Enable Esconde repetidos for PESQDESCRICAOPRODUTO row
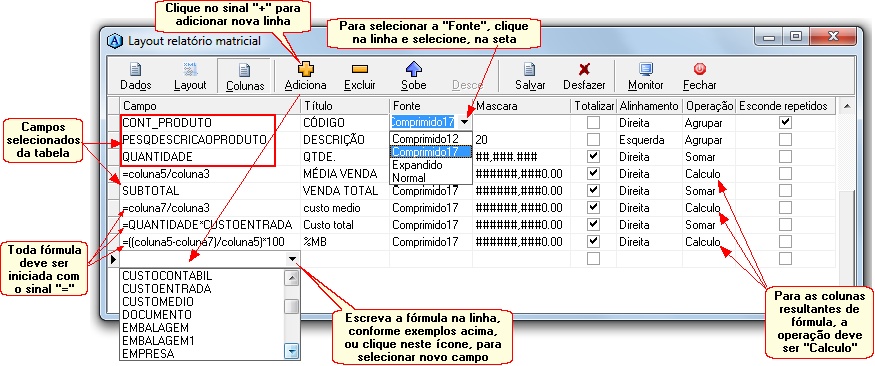This screenshot has height=366, width=875. click(x=786, y=139)
